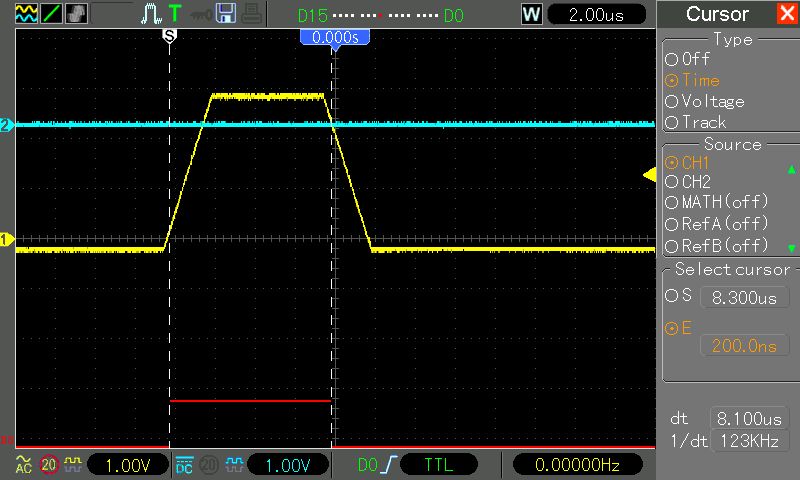The image size is (800, 480).
Task: Click the CH1 AC coupling icon
Action: [22, 465]
